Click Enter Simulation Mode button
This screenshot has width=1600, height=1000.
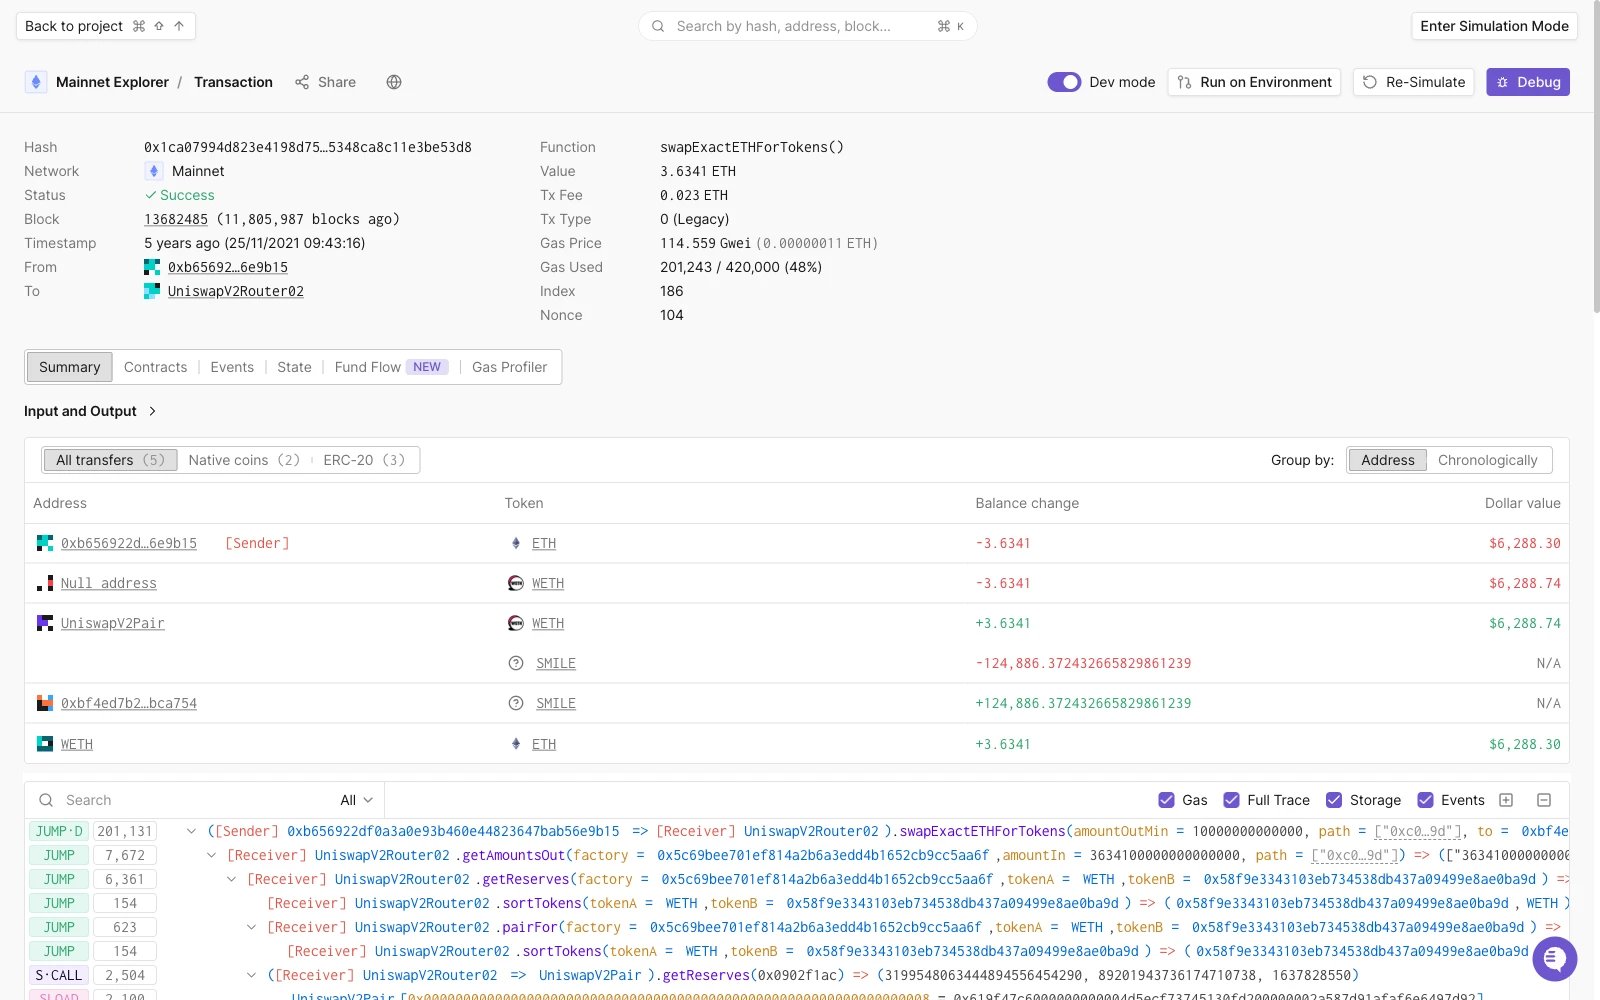click(x=1494, y=26)
